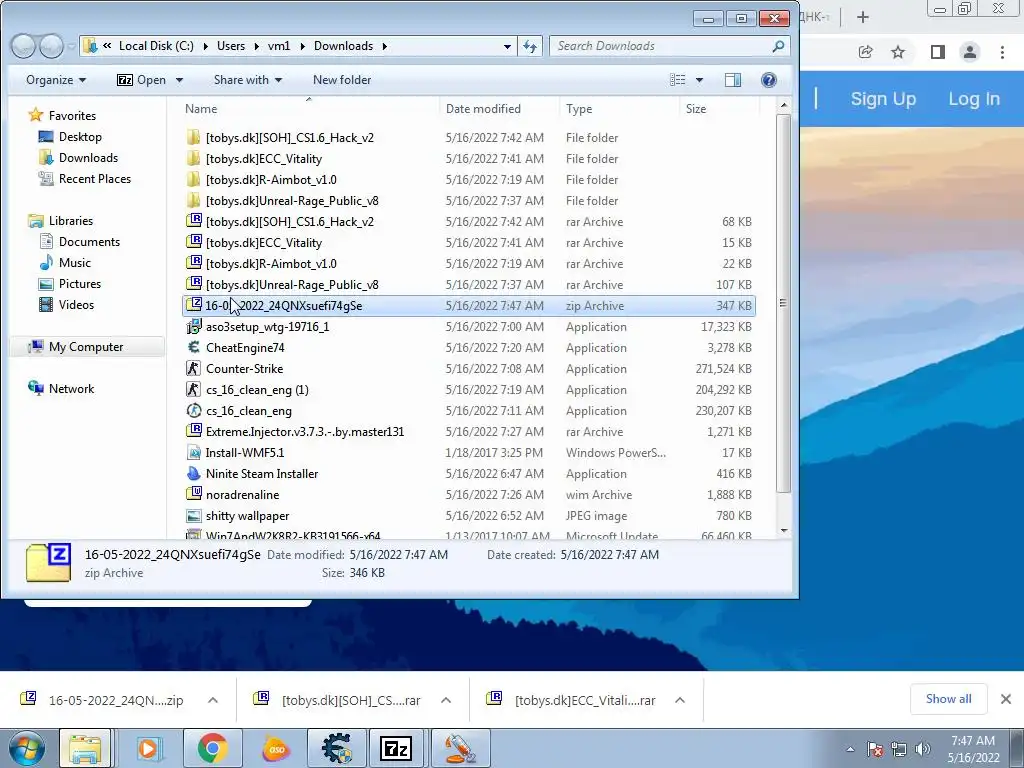Expand options for ECC_Vitali rar download

tap(680, 700)
